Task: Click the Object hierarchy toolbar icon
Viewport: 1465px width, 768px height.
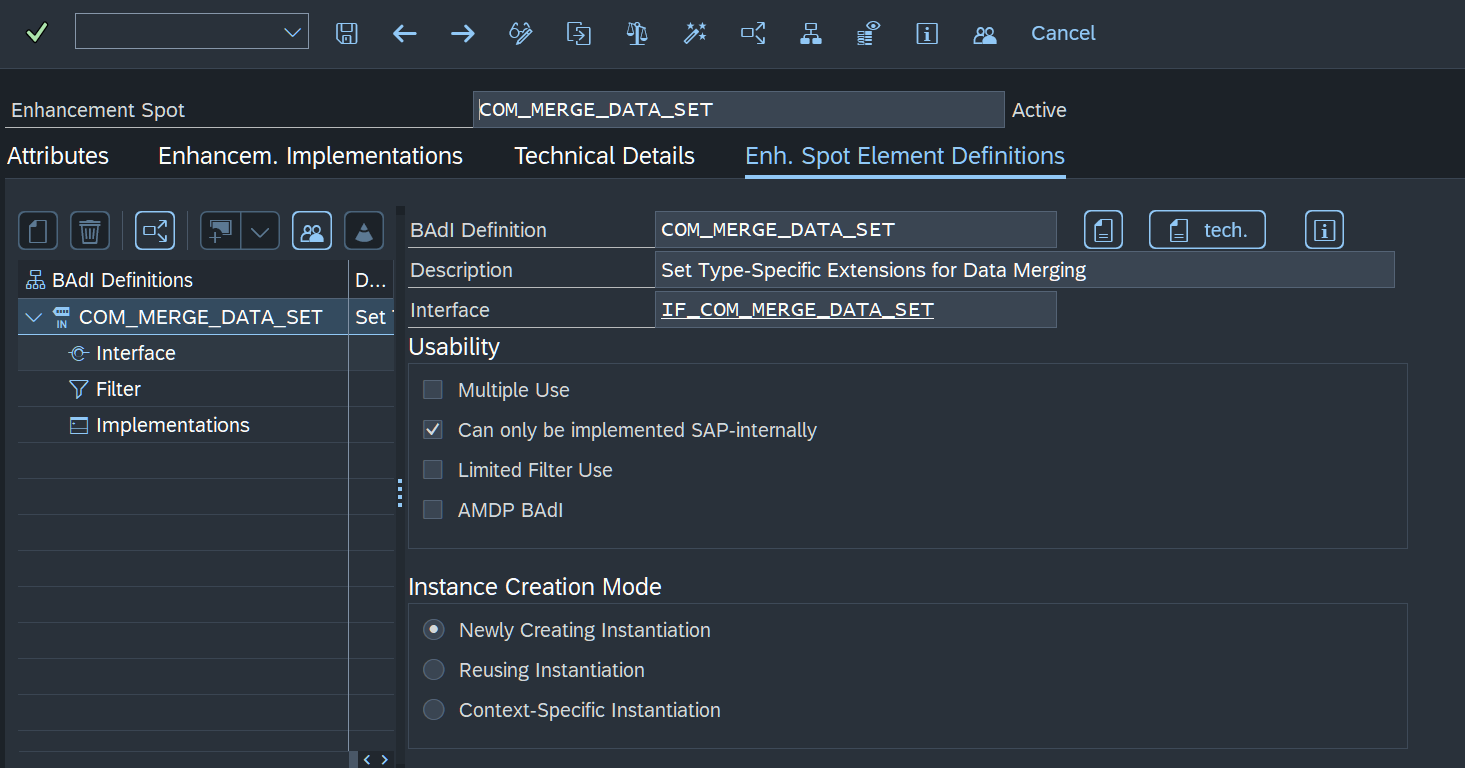Action: pos(811,33)
